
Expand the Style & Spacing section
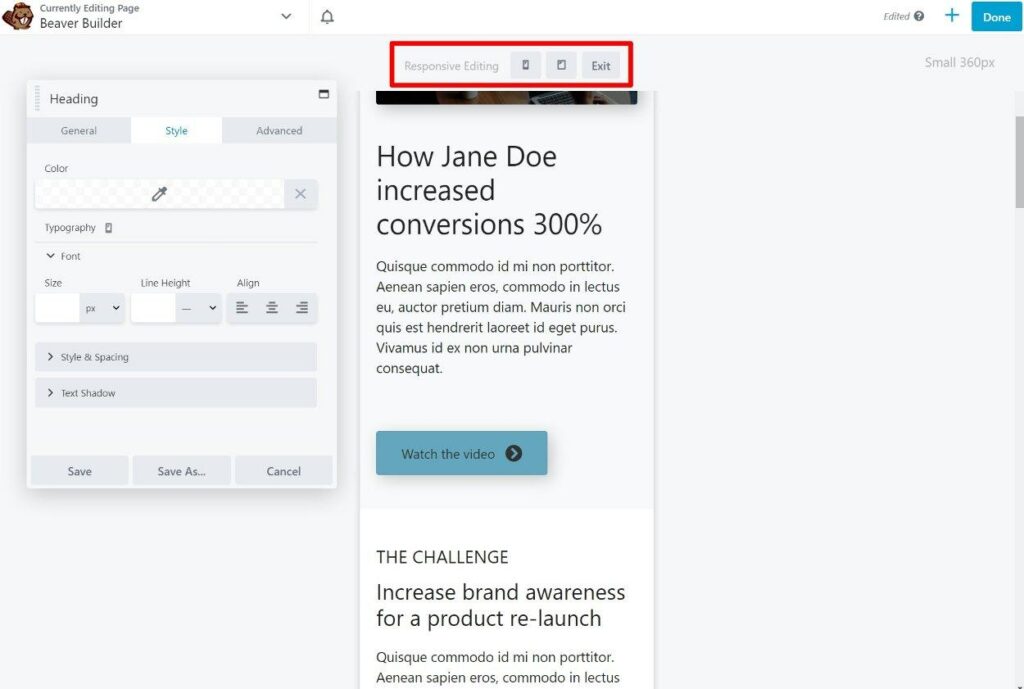click(176, 357)
